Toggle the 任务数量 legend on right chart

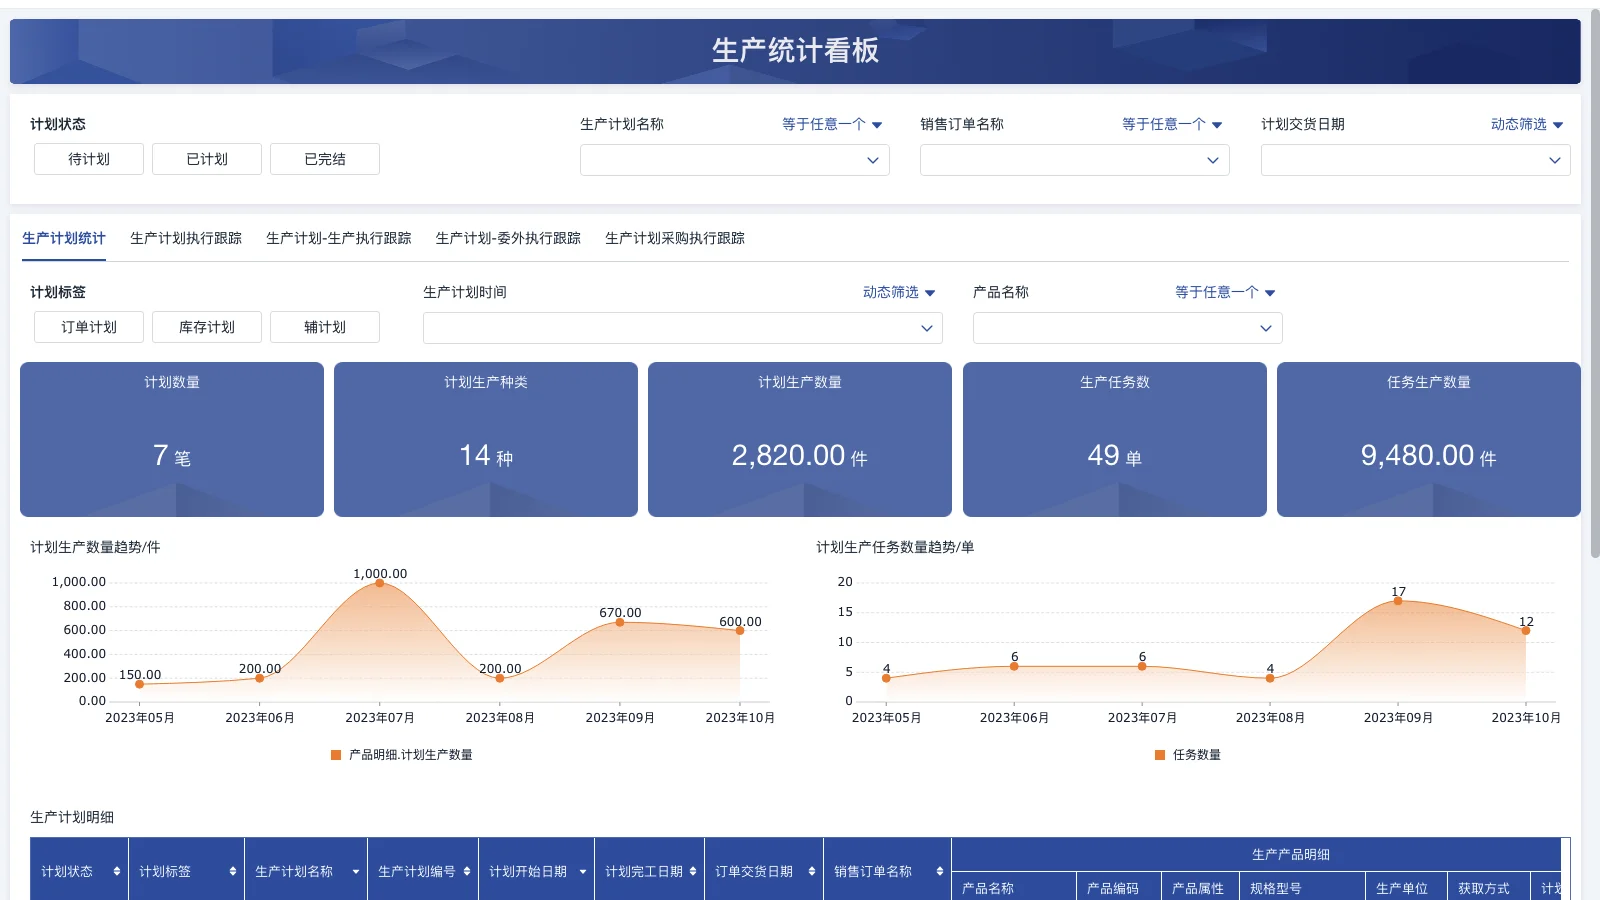[1194, 755]
